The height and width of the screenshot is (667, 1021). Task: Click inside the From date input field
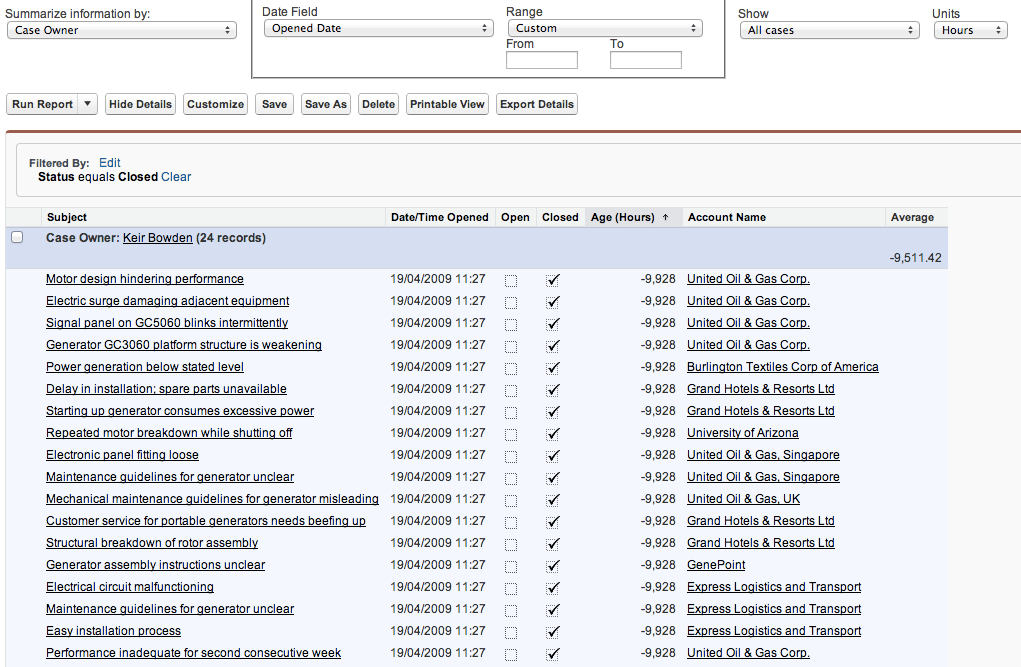541,60
